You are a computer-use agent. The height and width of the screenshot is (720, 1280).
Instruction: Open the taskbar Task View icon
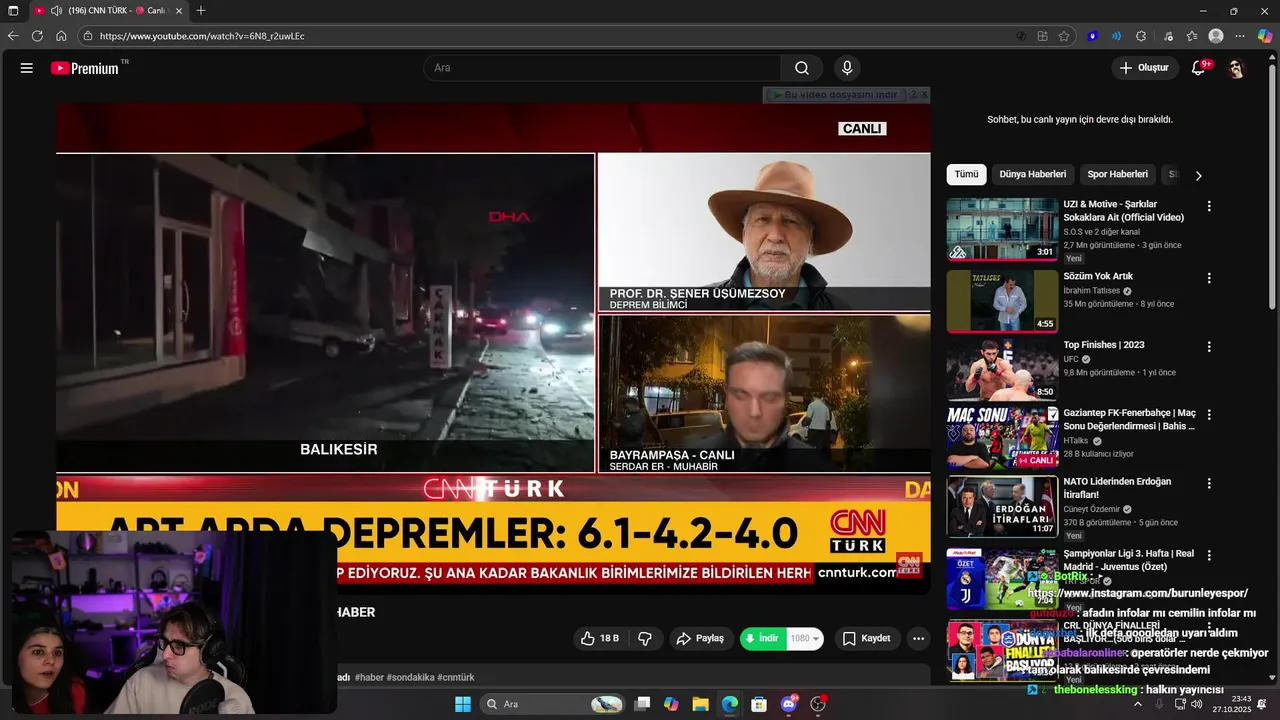coord(642,704)
